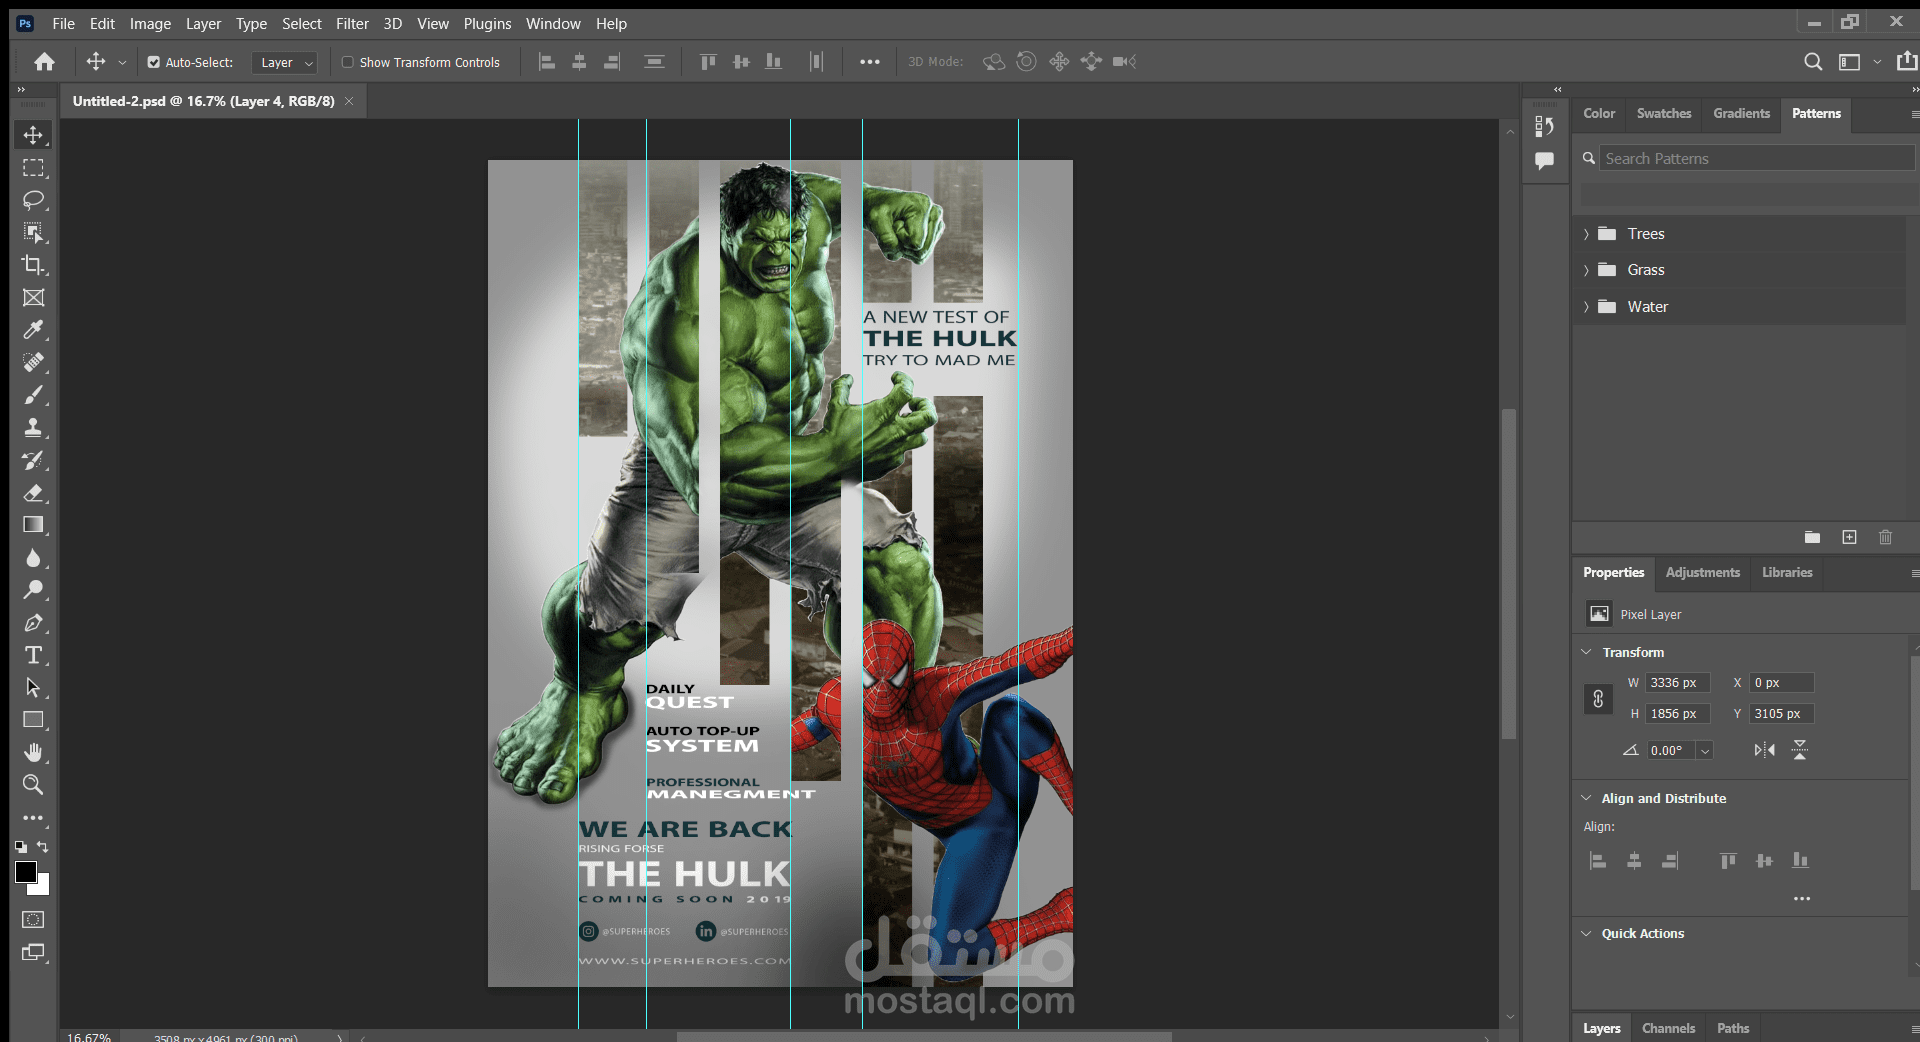
Task: Toggle the Auto-Select checkbox
Action: click(153, 62)
